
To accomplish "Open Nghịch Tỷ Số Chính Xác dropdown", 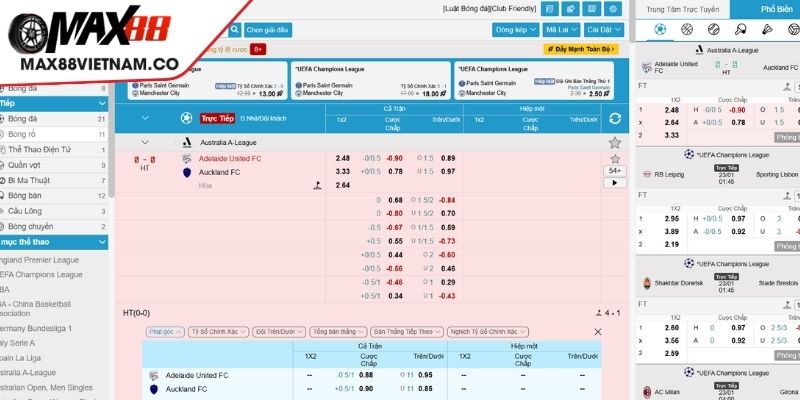I will click(x=488, y=332).
